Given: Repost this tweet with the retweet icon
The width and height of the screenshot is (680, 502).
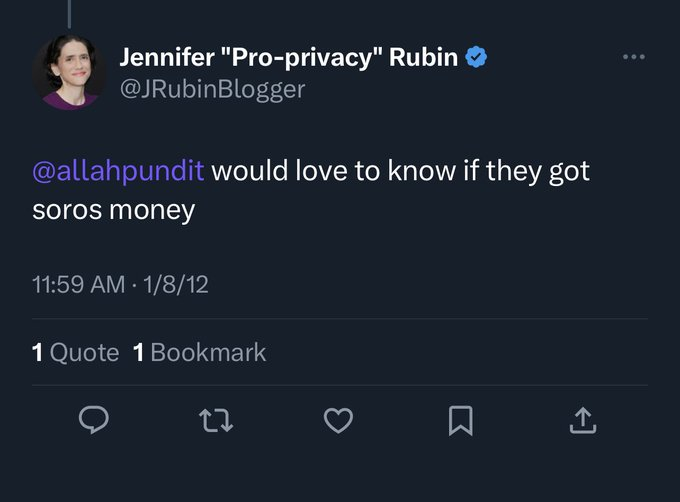Looking at the screenshot, I should pos(216,421).
